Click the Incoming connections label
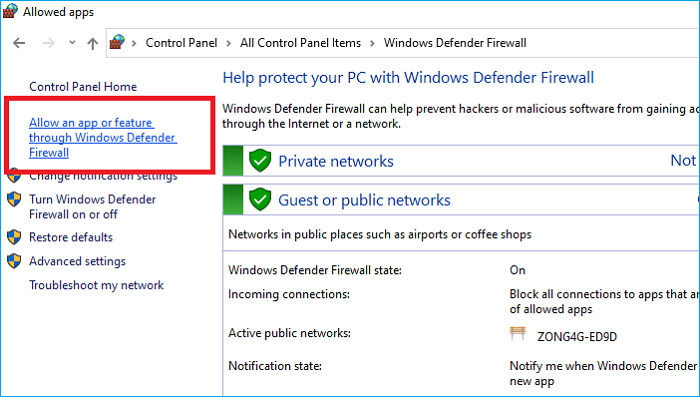The width and height of the screenshot is (700, 397). pos(289,294)
